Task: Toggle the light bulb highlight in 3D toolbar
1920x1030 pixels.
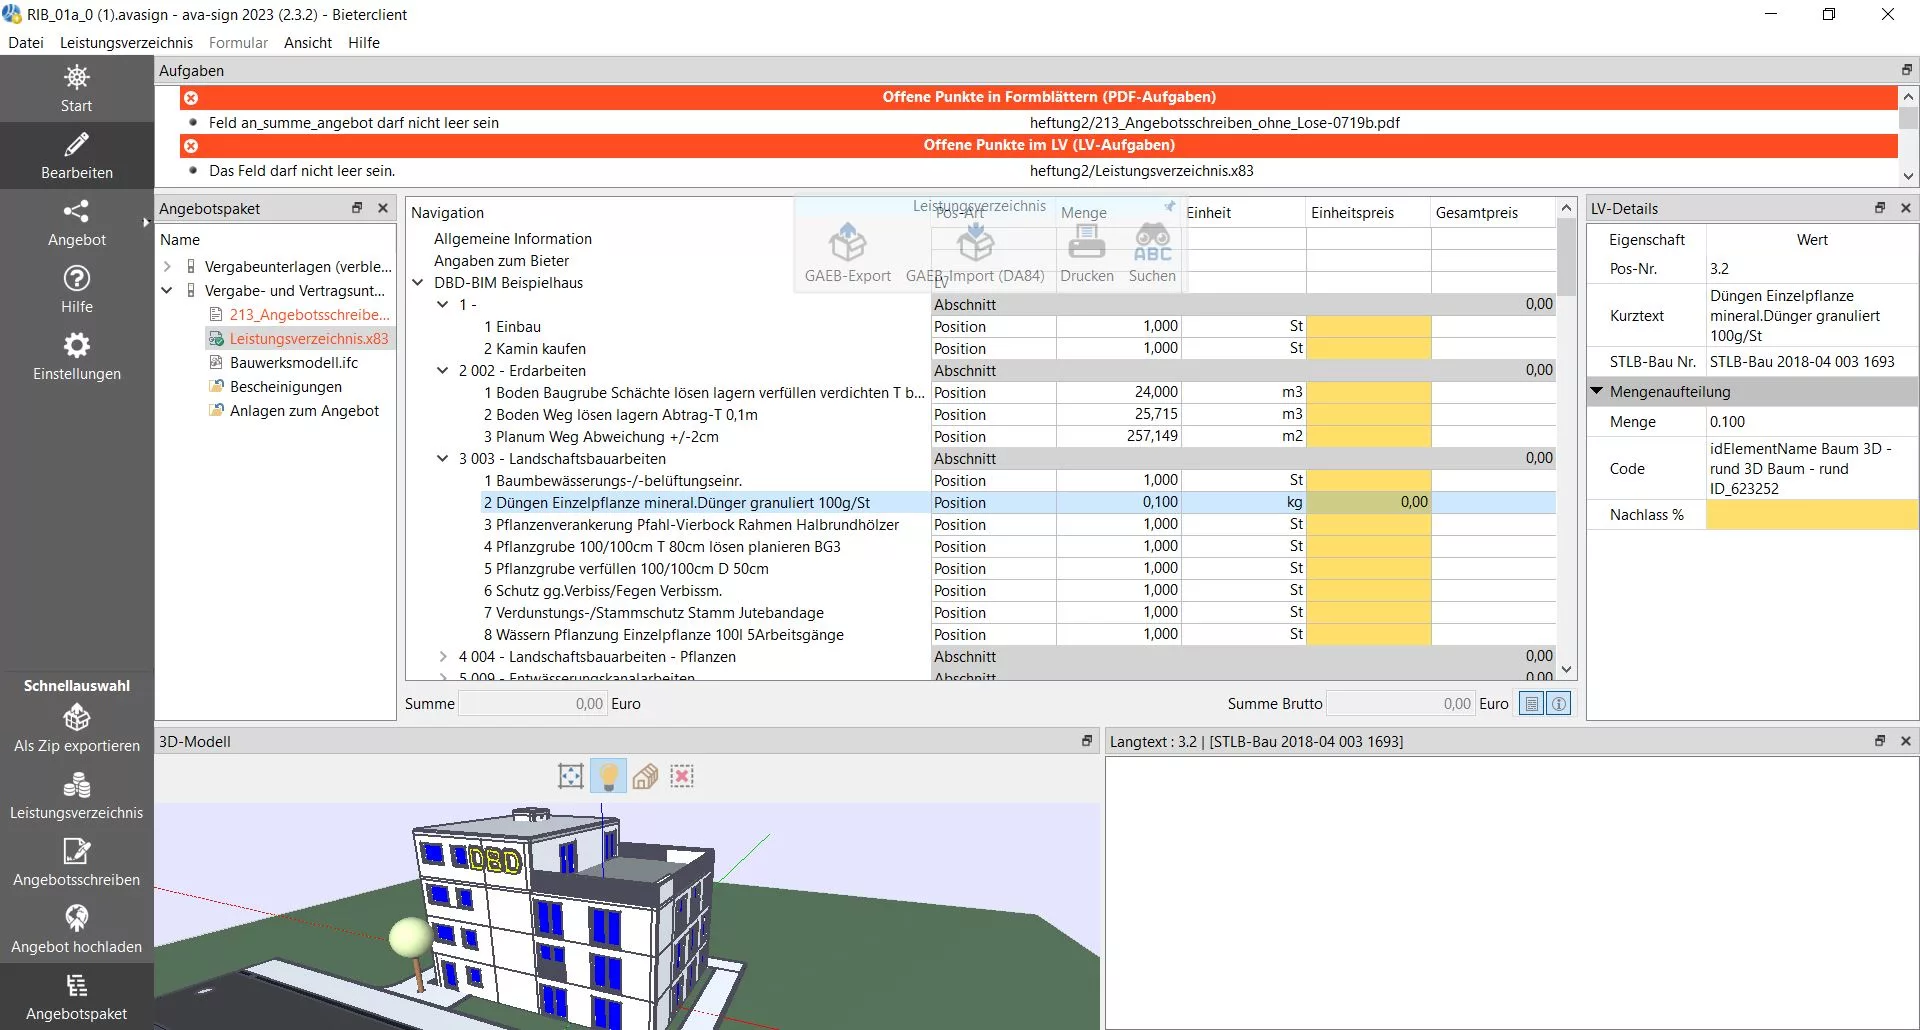Action: tap(608, 776)
